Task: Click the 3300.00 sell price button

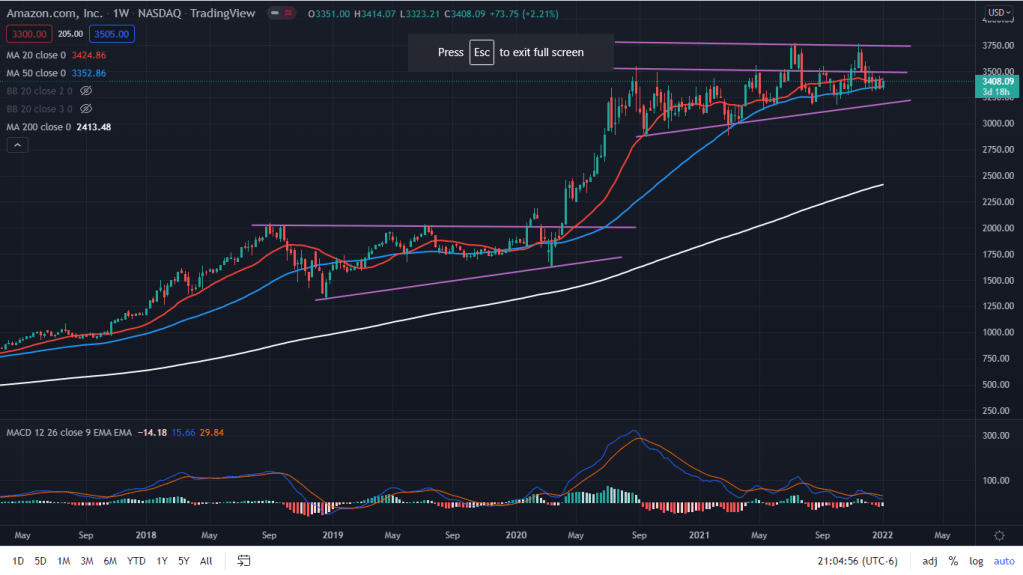Action: (x=27, y=33)
